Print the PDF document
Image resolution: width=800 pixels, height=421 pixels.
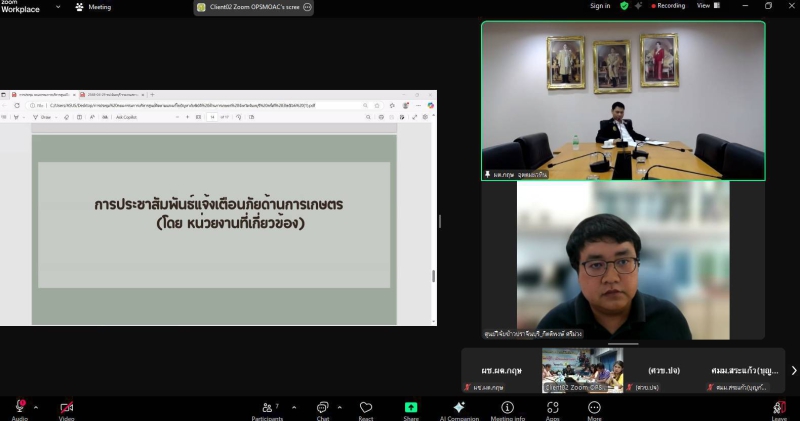point(381,117)
